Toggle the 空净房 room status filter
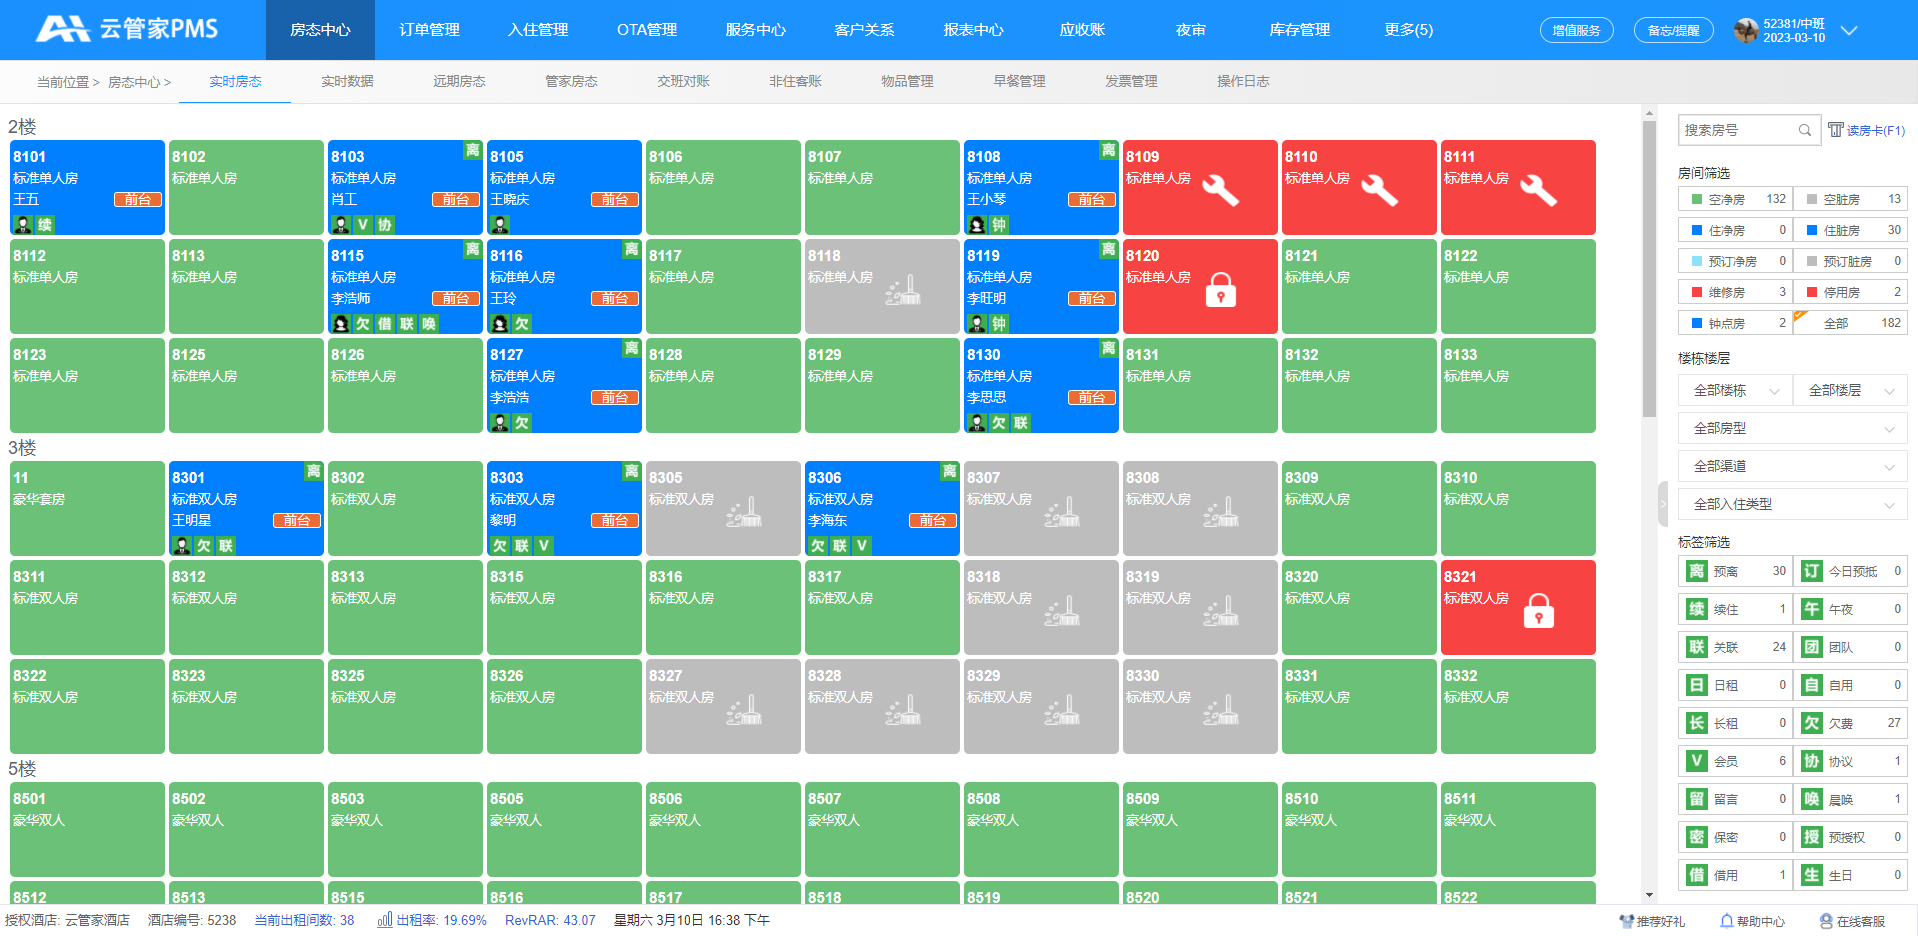The height and width of the screenshot is (936, 1918). 1735,199
